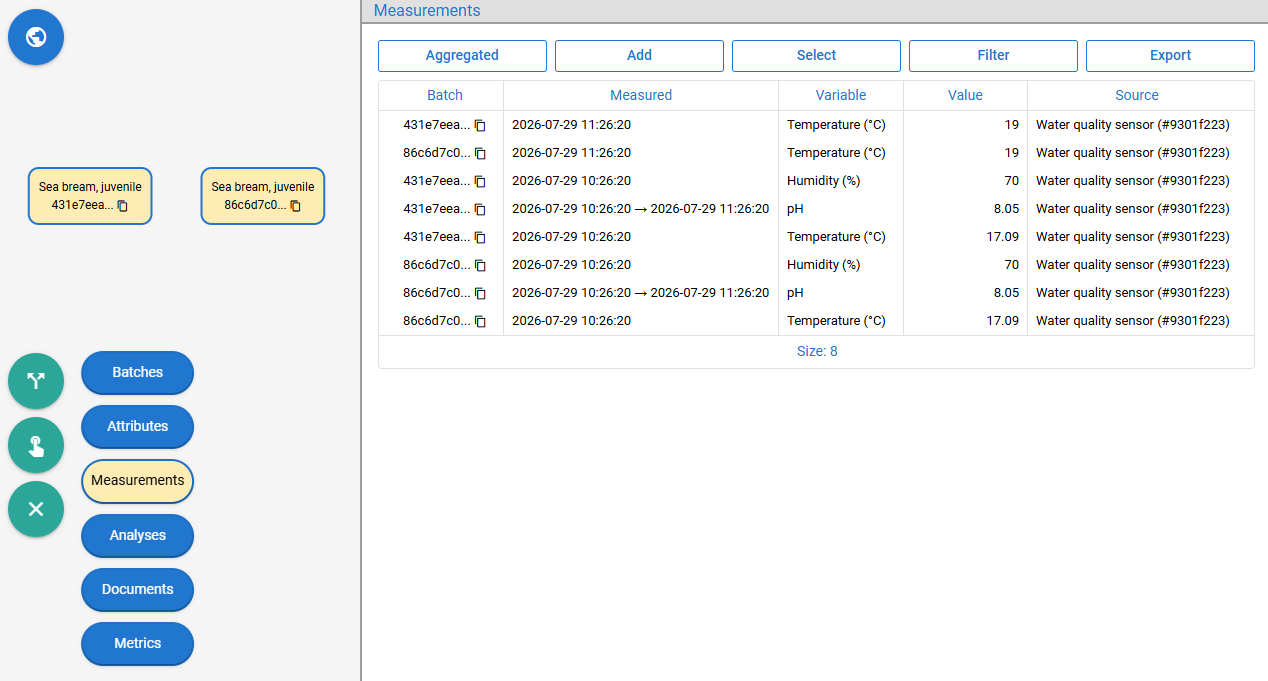The height and width of the screenshot is (681, 1268).
Task: Open the Metrics section
Action: coord(137,643)
